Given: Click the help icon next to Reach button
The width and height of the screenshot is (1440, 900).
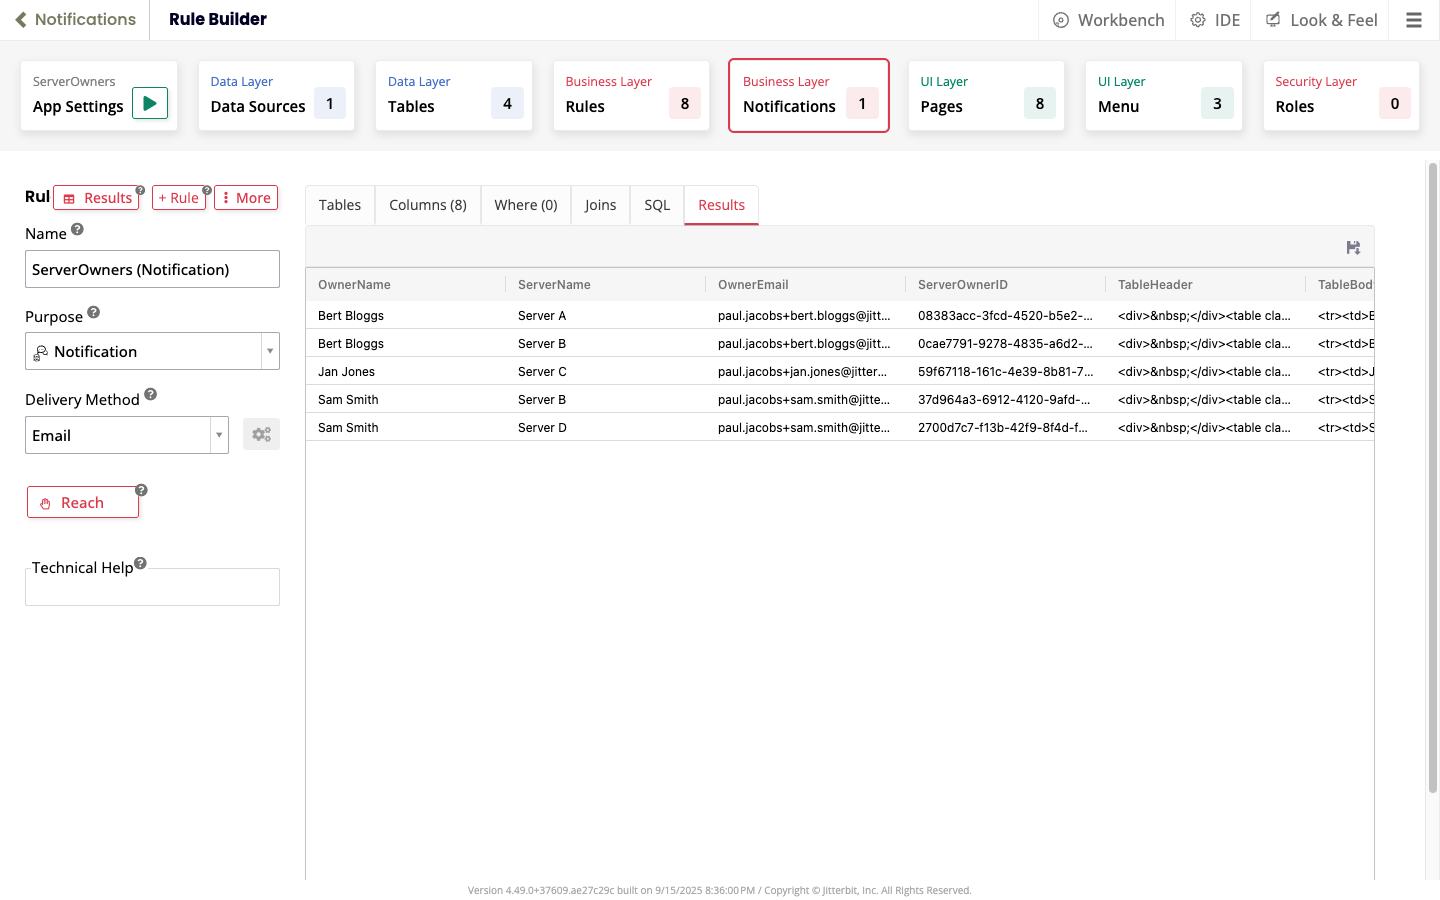Looking at the screenshot, I should pos(140,489).
